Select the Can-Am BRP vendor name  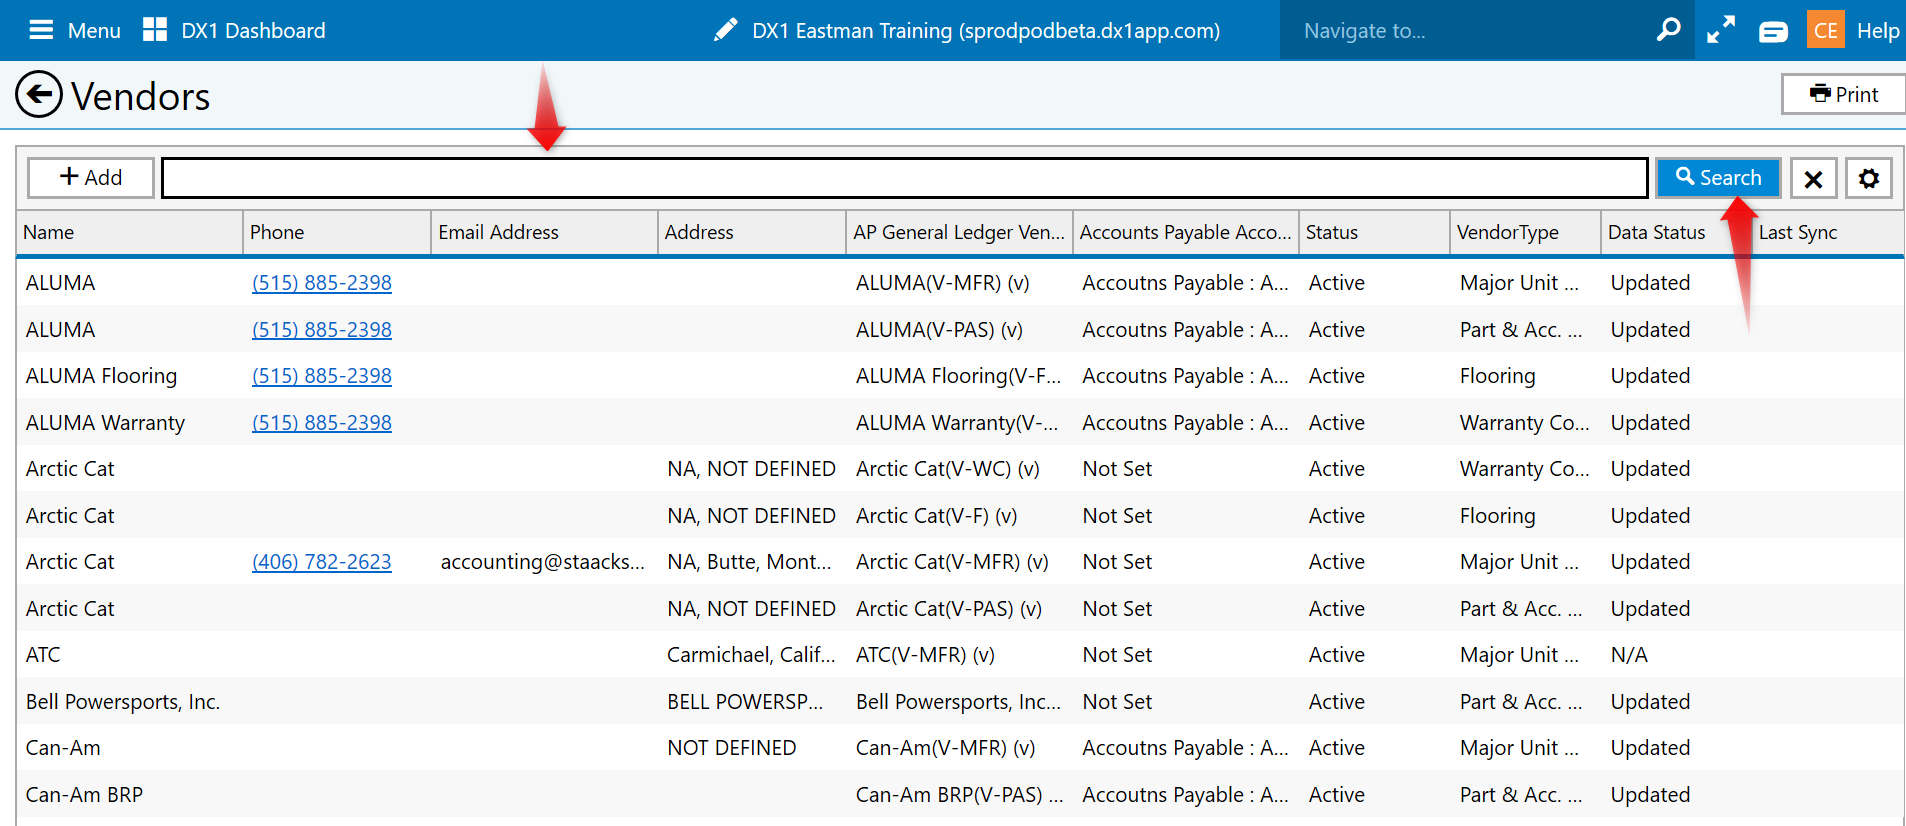[85, 795]
